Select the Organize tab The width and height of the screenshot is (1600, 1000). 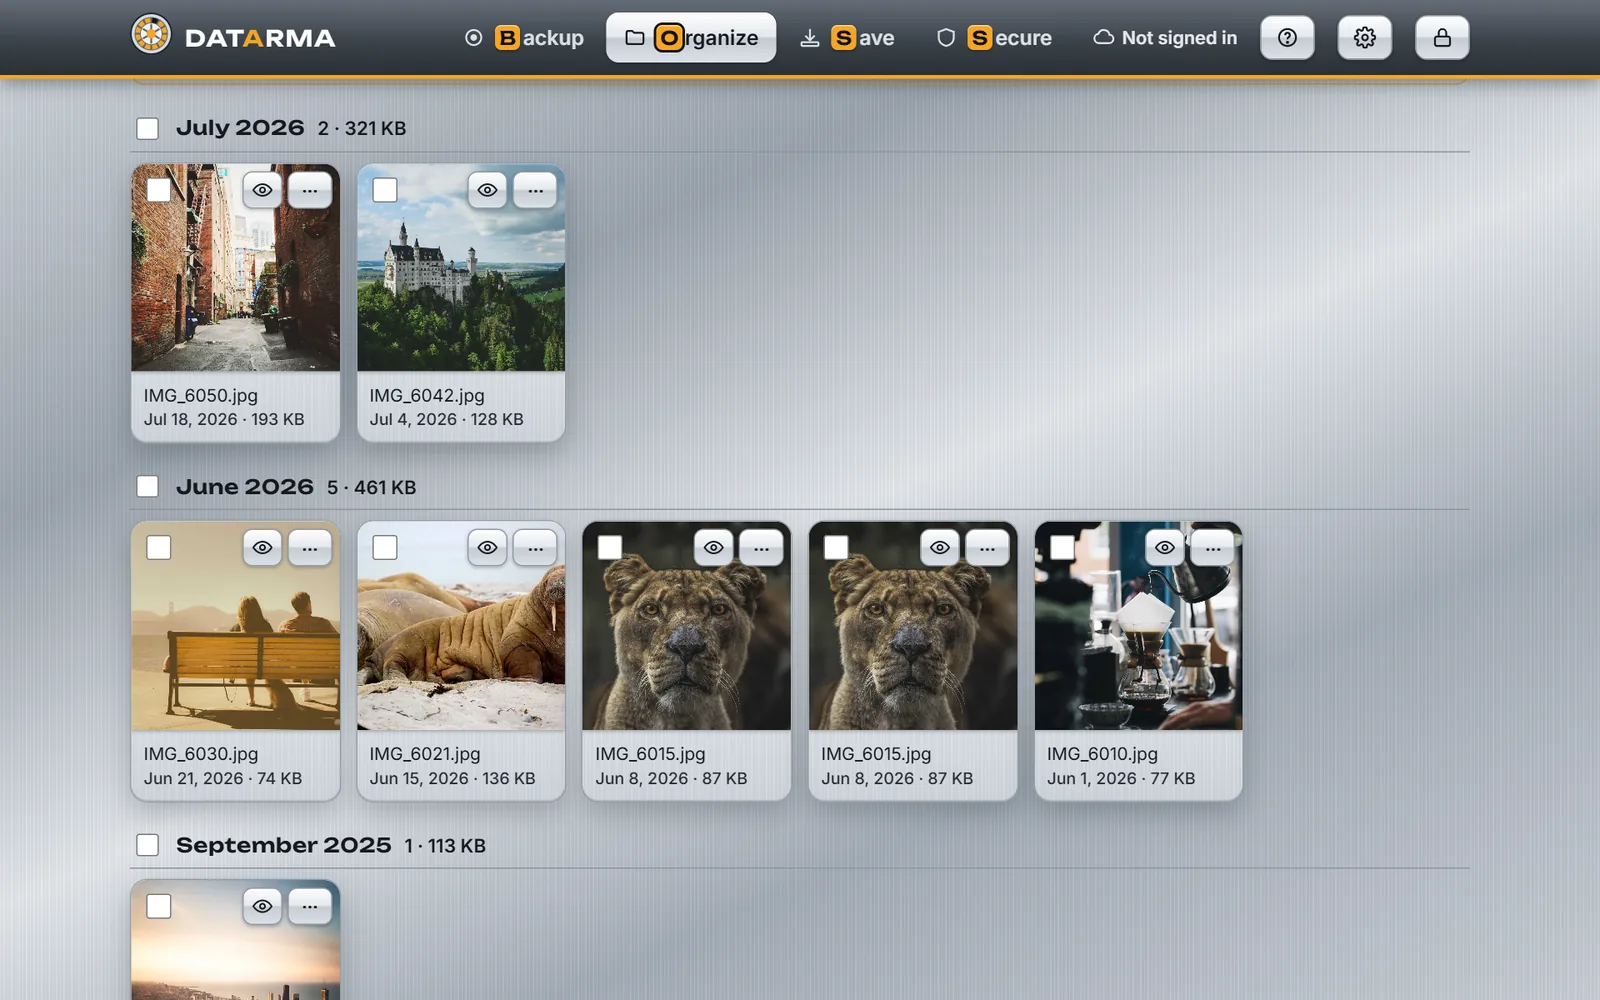tap(691, 38)
